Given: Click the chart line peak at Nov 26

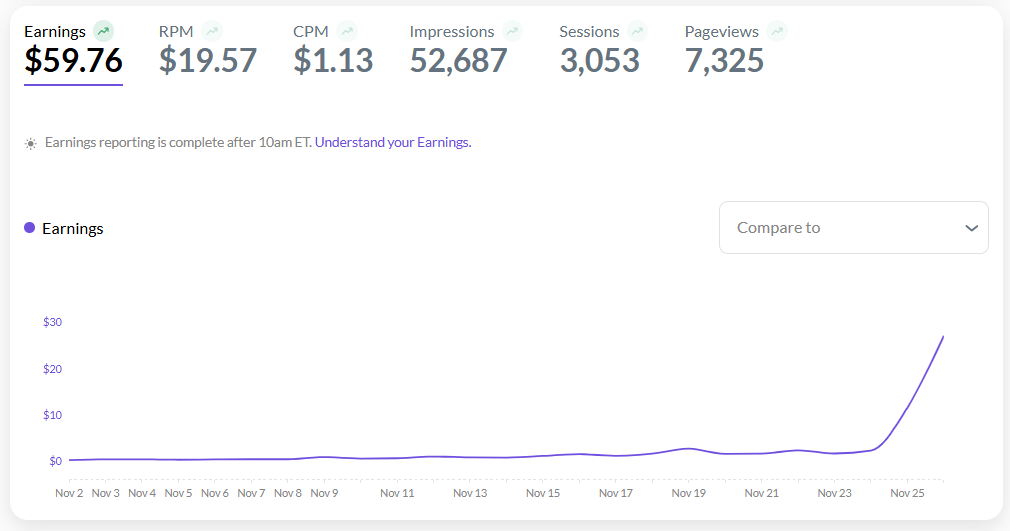Looking at the screenshot, I should pos(943,336).
